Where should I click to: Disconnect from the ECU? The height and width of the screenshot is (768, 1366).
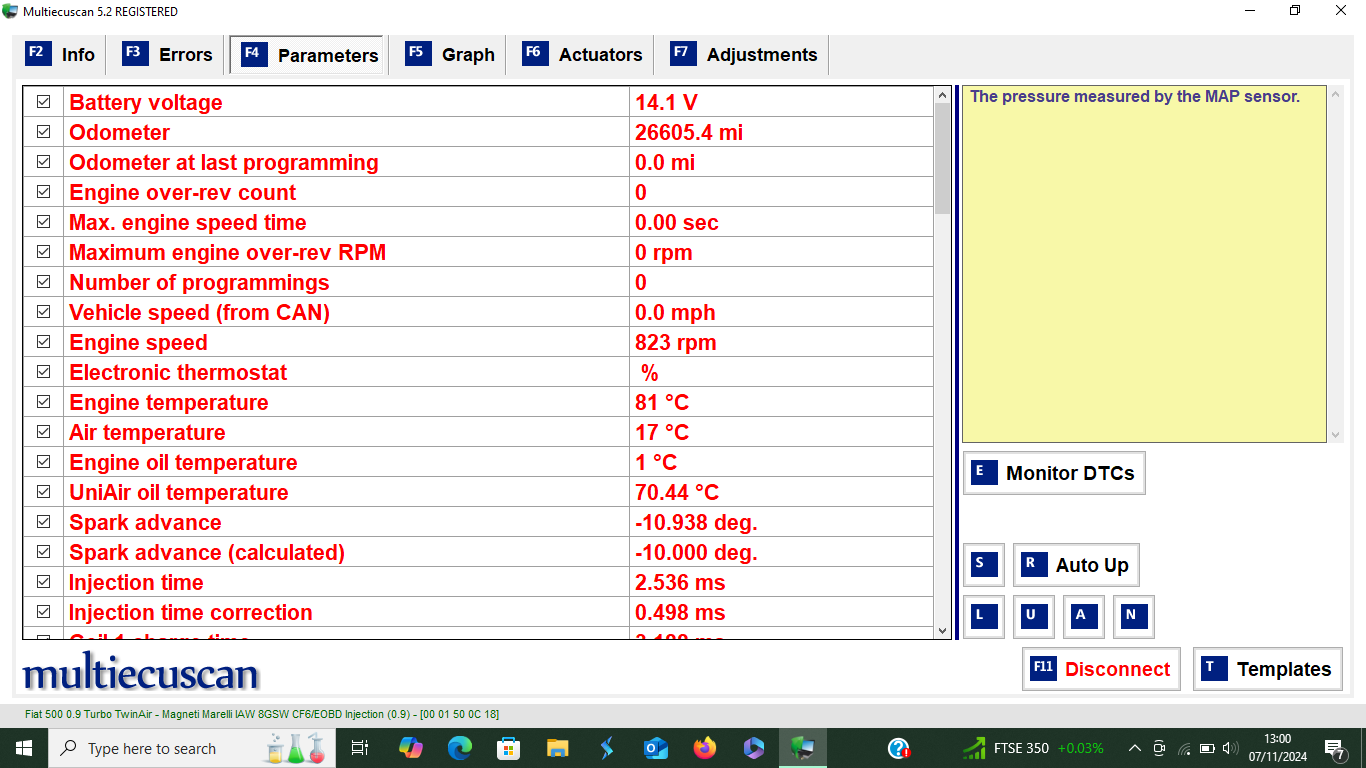click(1101, 669)
